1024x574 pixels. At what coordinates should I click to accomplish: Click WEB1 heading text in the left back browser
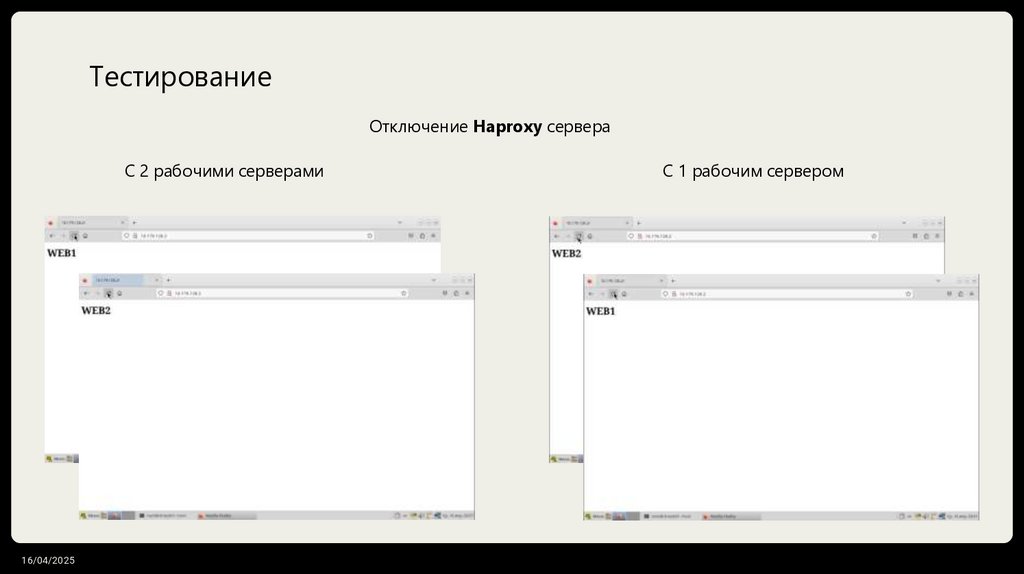click(x=61, y=253)
